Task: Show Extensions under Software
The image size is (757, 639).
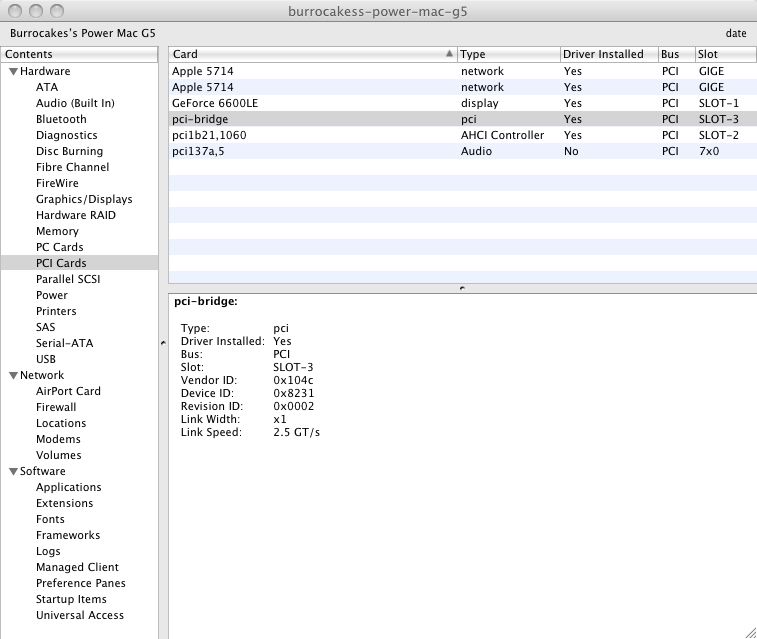Action: coord(64,503)
